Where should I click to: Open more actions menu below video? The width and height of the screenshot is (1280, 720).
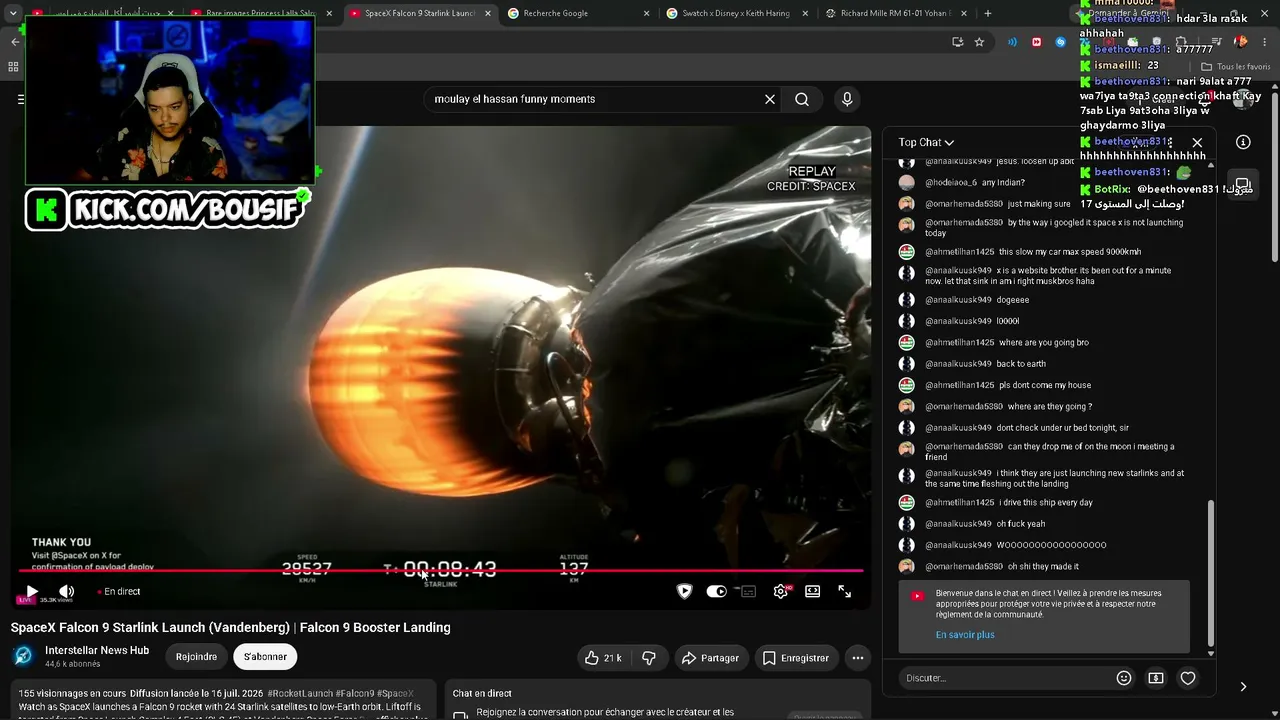point(858,658)
